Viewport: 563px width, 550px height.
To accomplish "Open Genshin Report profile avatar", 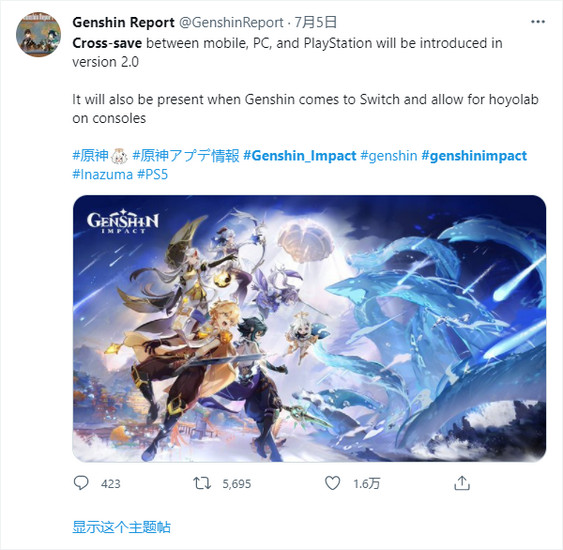I will point(38,34).
